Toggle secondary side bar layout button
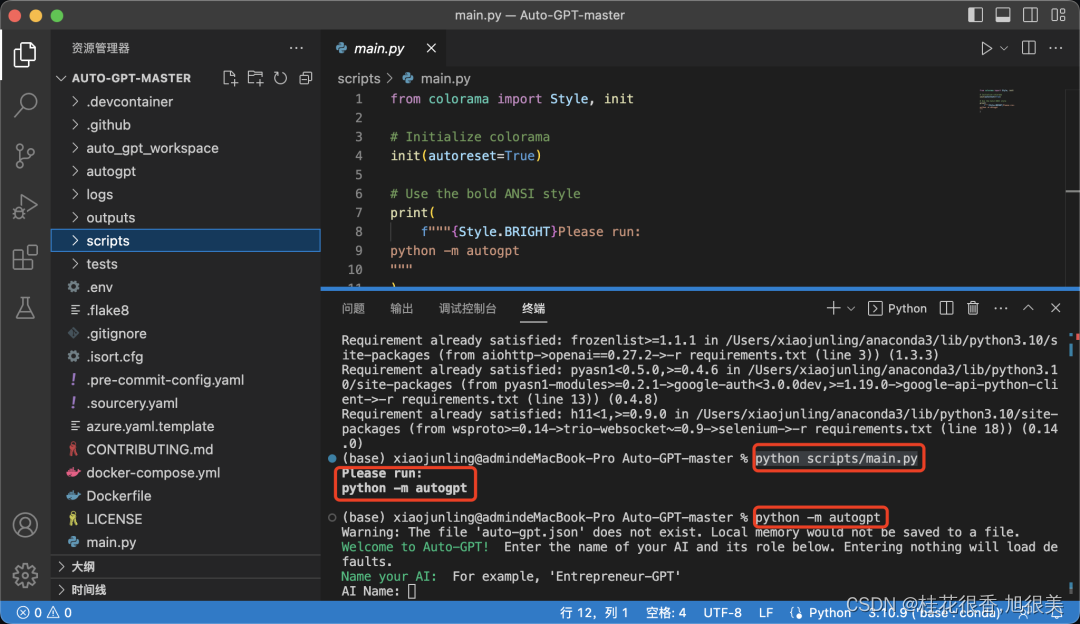1080x624 pixels. [1030, 14]
